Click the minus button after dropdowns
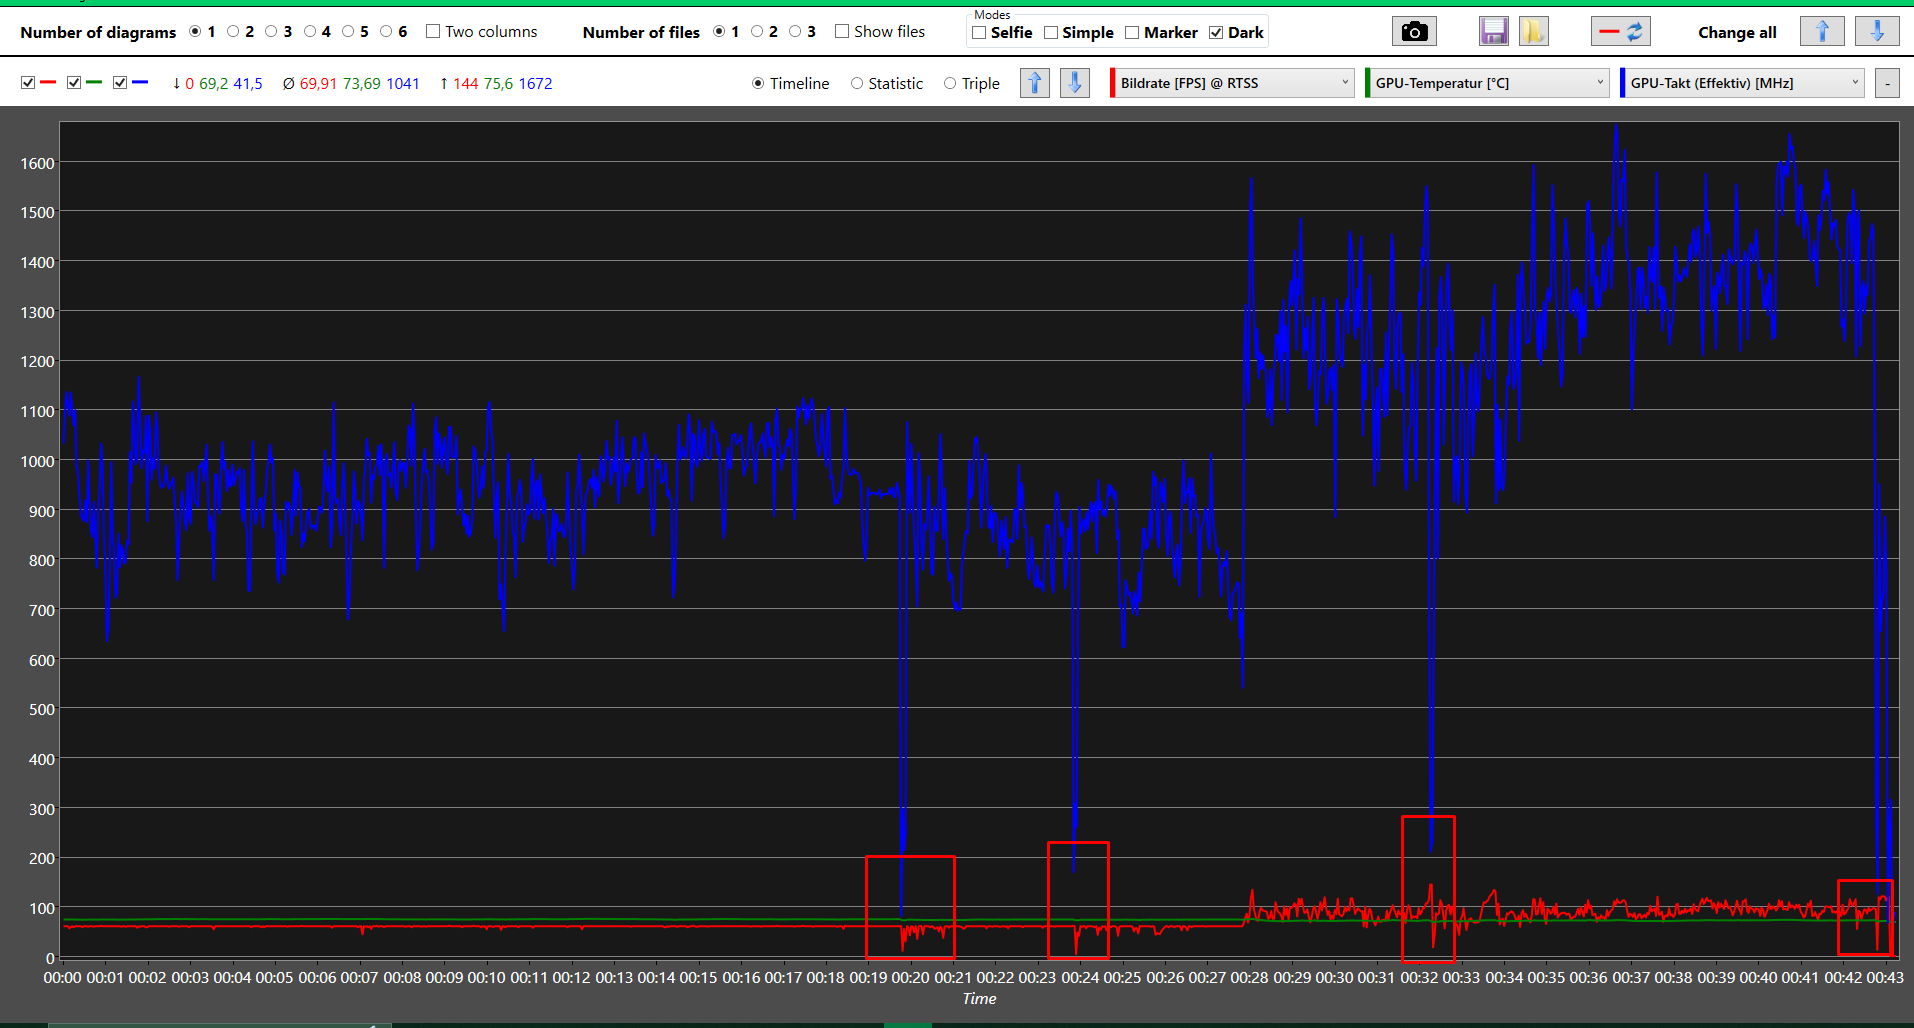 click(1887, 83)
